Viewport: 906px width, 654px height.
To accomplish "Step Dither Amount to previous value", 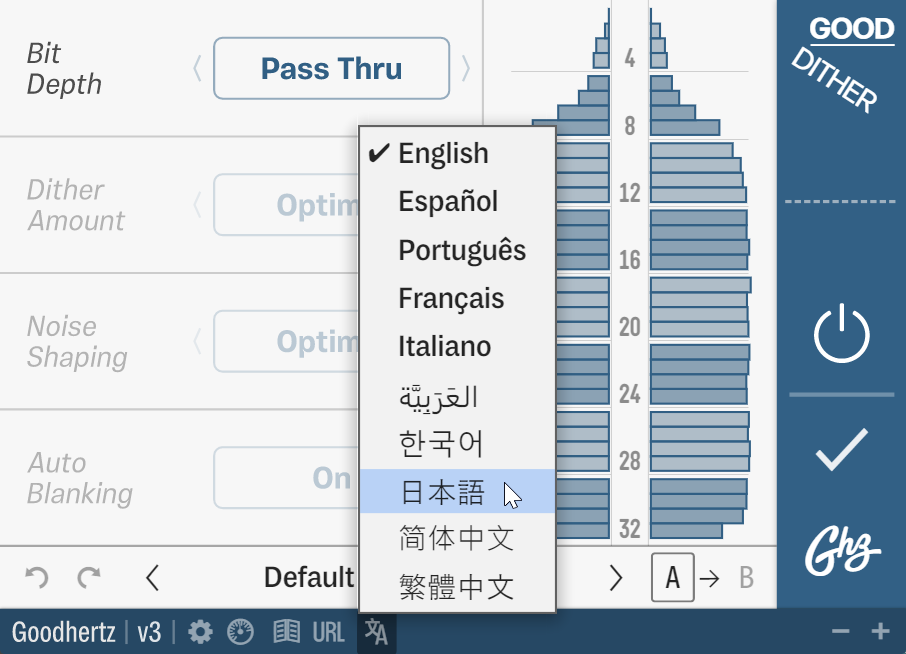I will pyautogui.click(x=198, y=205).
